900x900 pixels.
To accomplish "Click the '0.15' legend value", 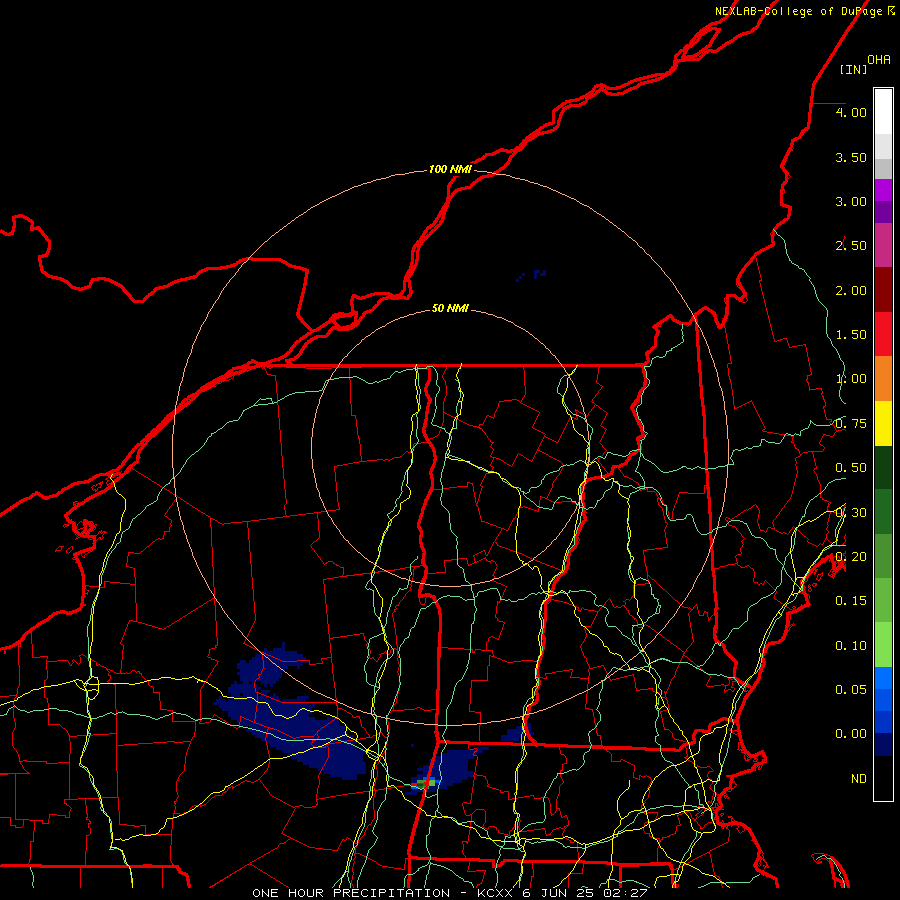I will click(x=851, y=601).
